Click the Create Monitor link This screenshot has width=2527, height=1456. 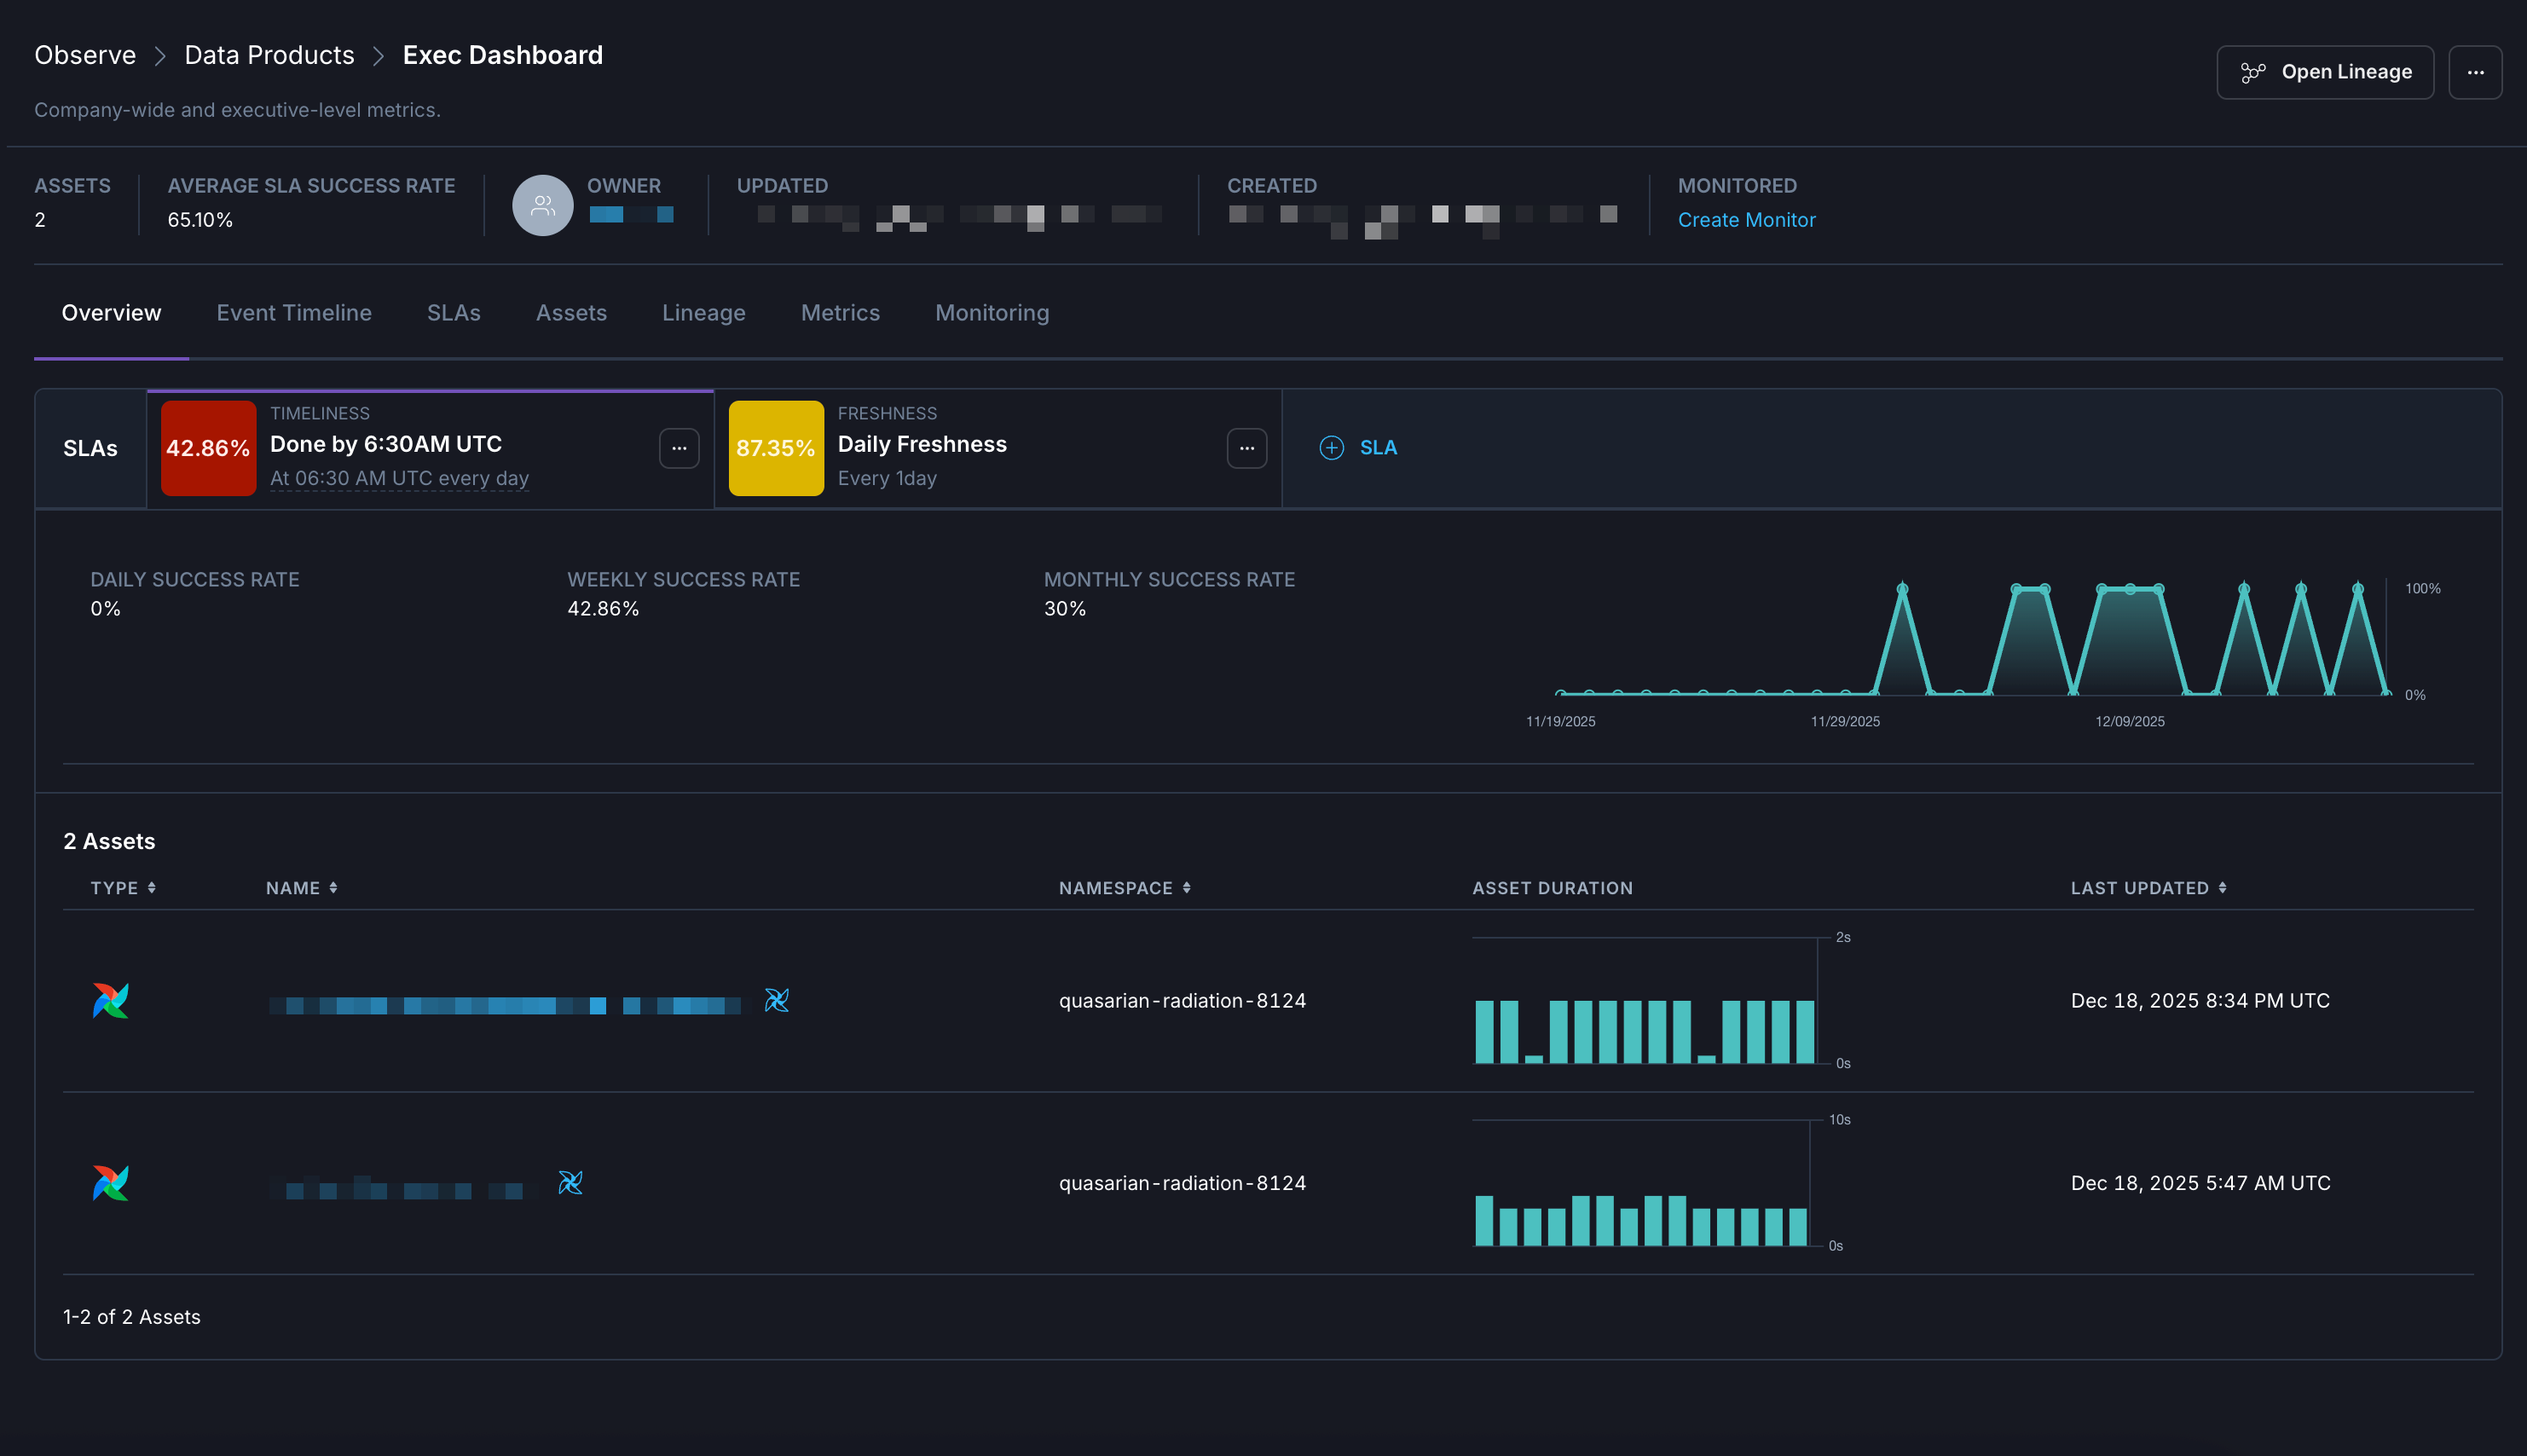pos(1746,219)
